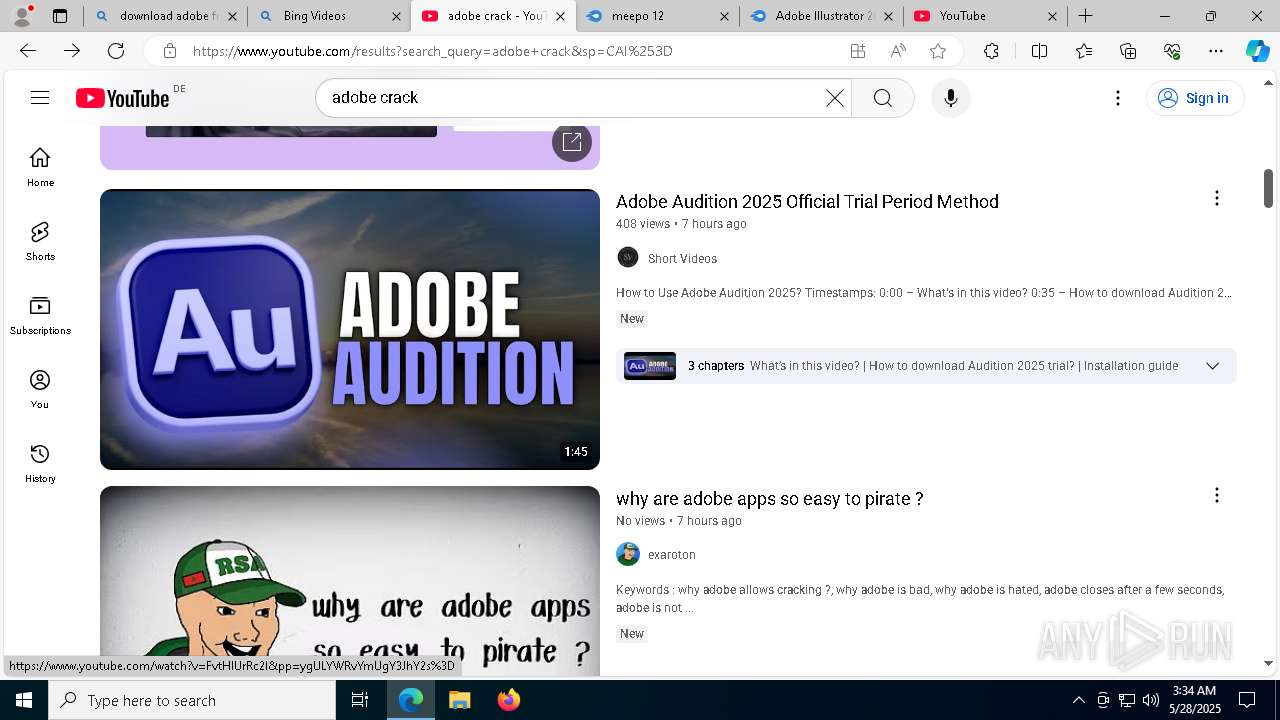Viewport: 1280px width, 720px height.
Task: Click the 3 chapters thumbnail preview
Action: [650, 366]
